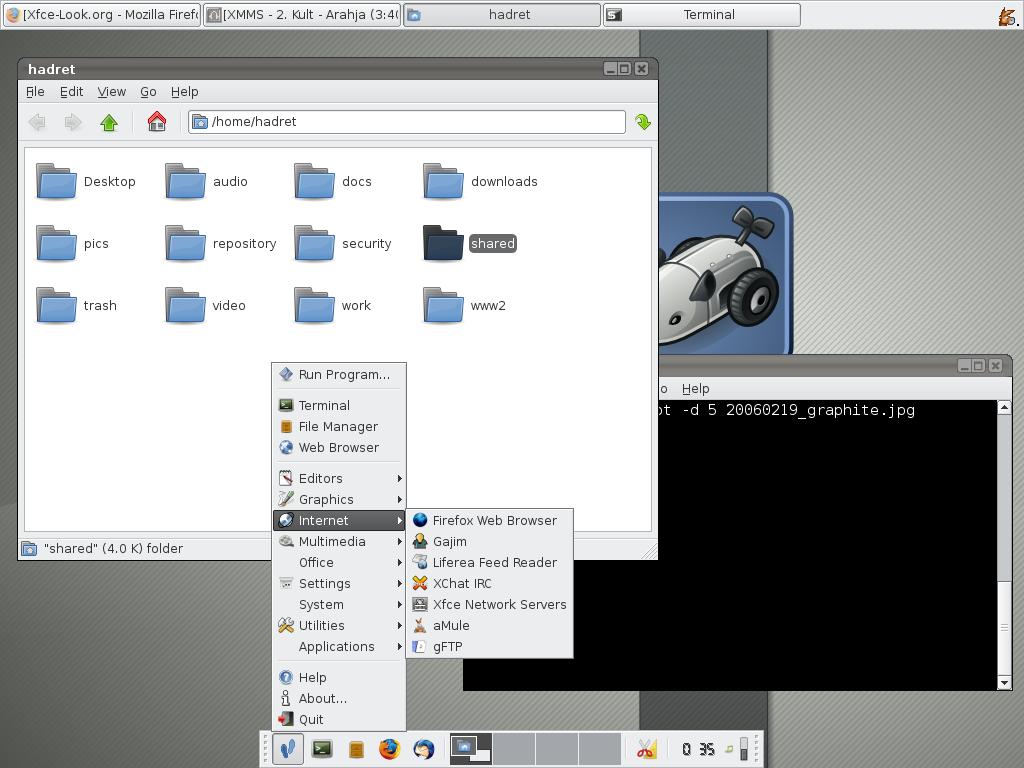Choose About... in the Xfce menu
The height and width of the screenshot is (768, 1024).
340,698
